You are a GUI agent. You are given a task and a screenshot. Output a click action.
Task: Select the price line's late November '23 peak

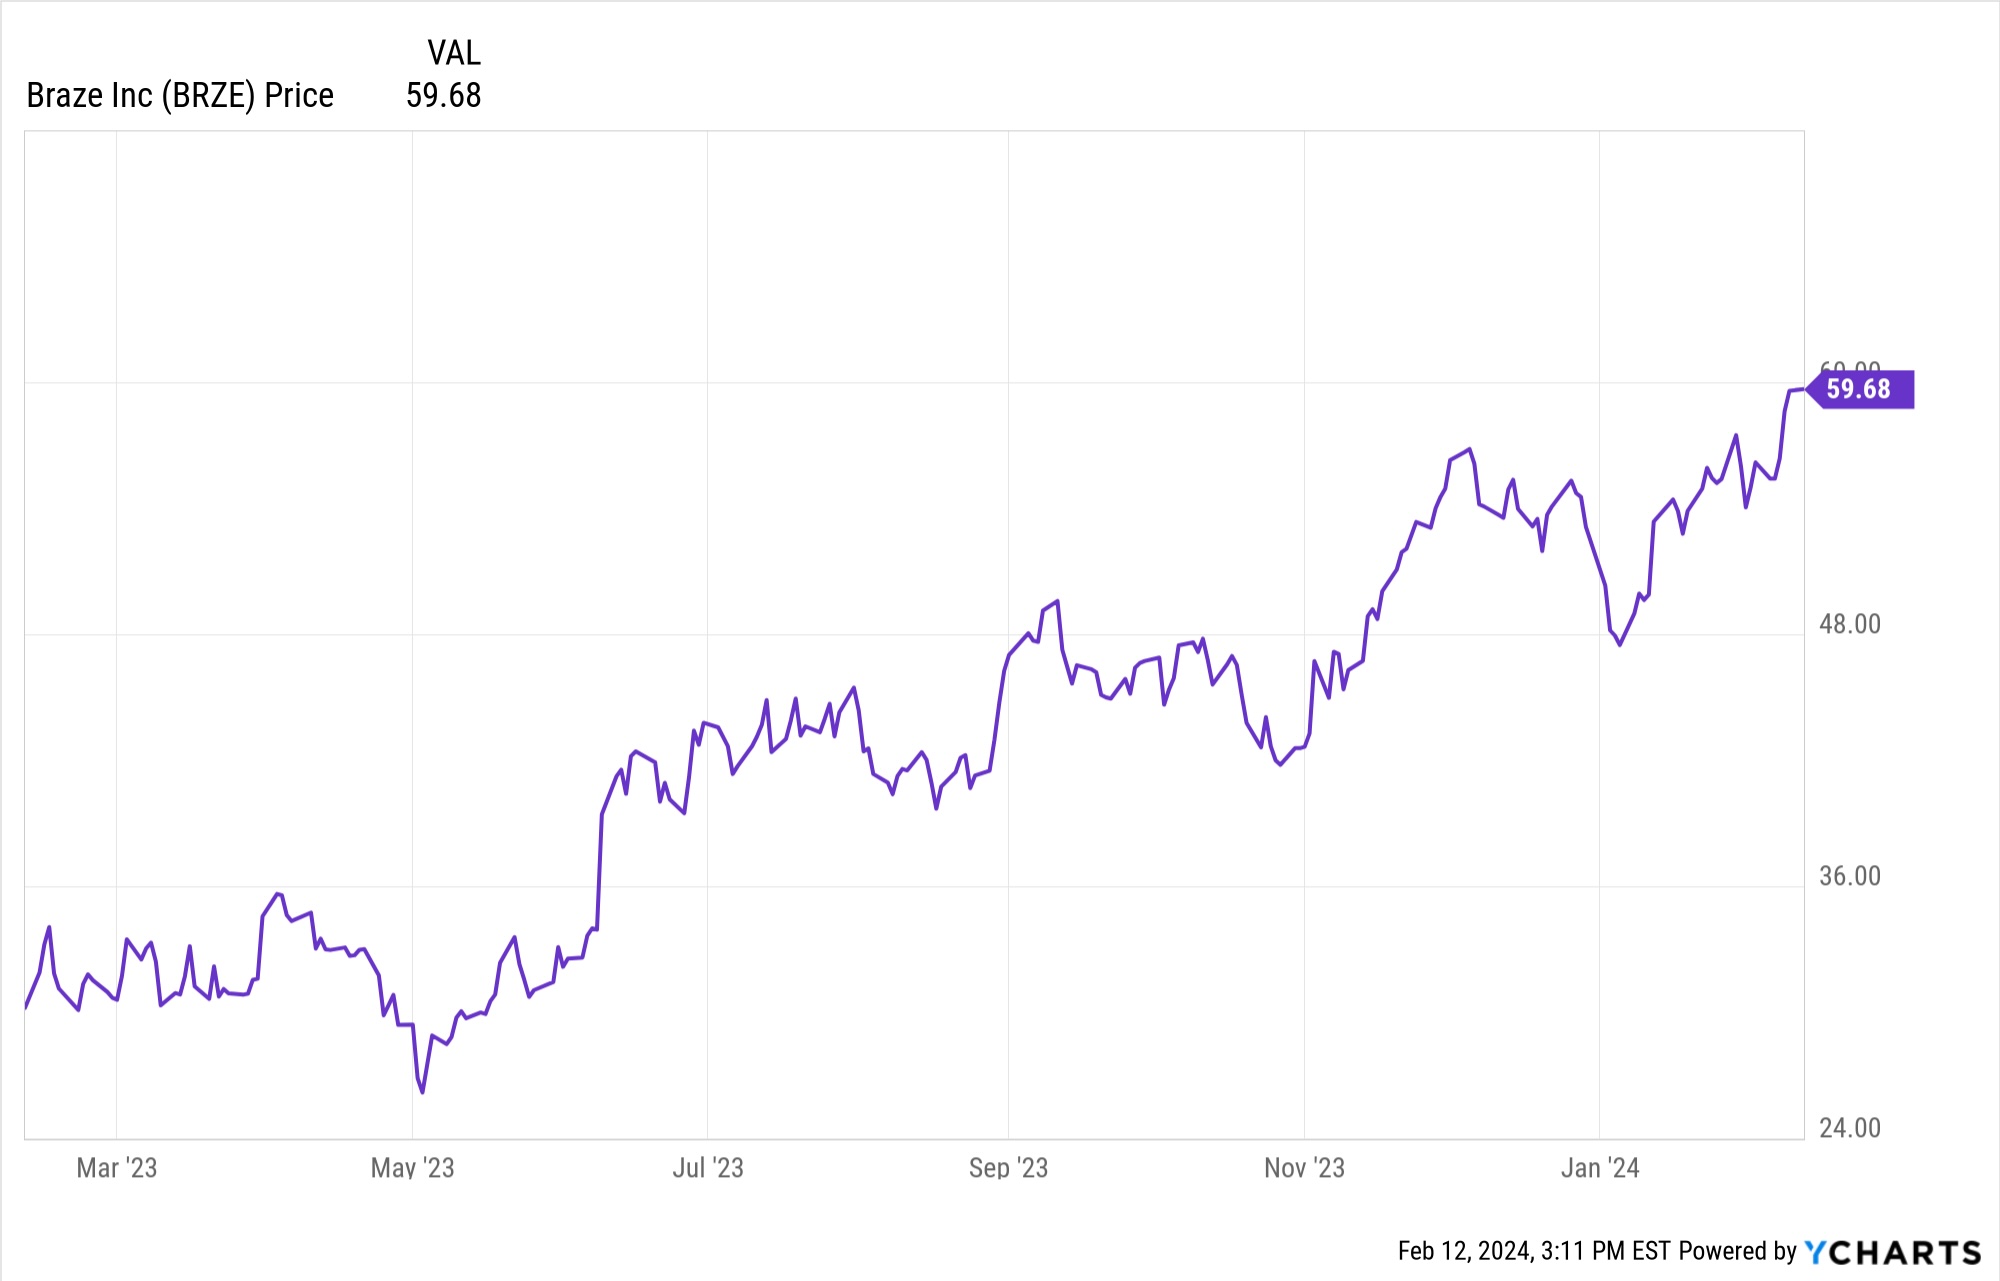(1469, 449)
